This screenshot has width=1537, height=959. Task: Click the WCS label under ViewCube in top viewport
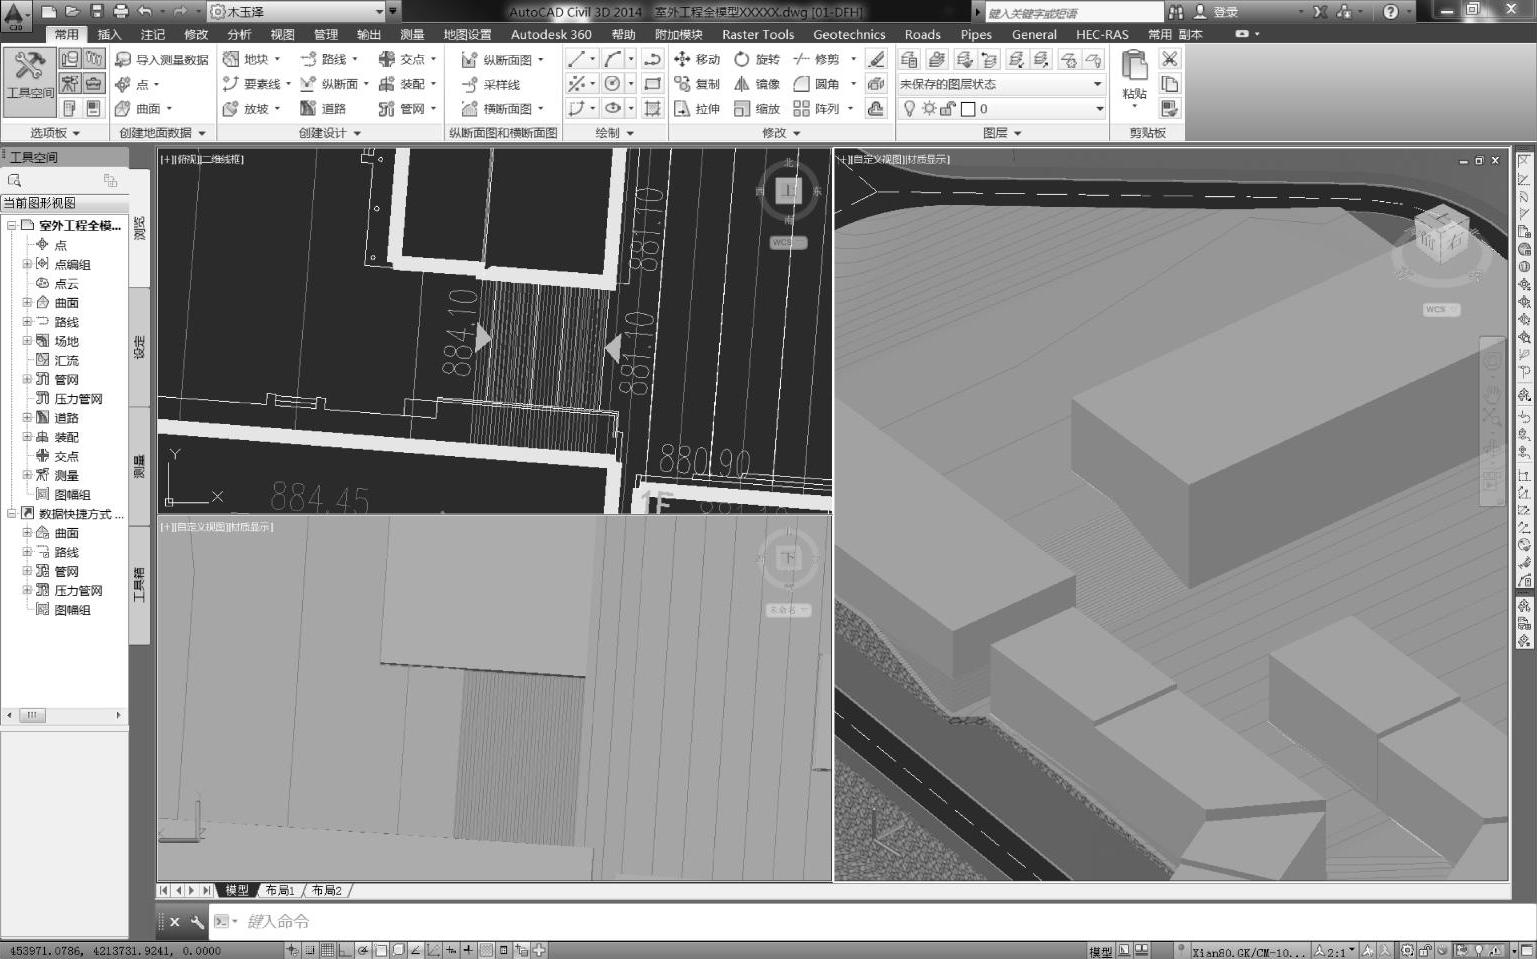[786, 242]
